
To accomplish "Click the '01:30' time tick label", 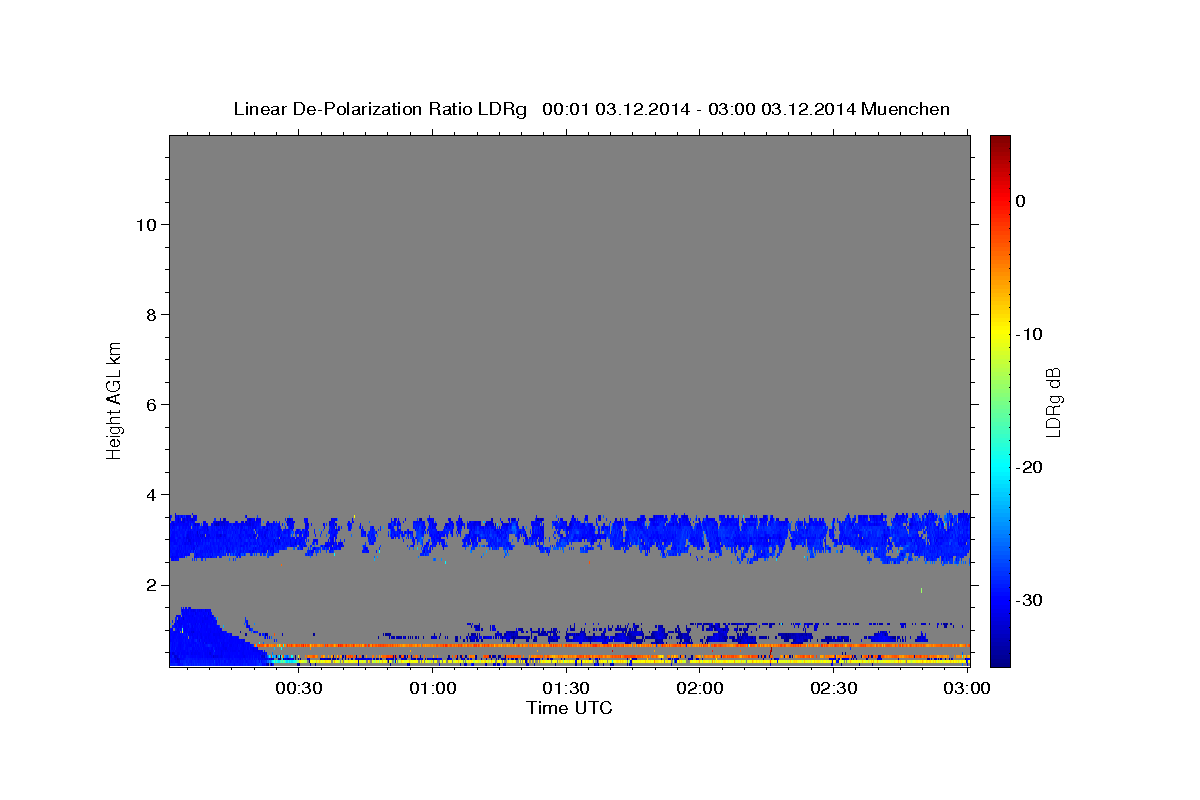I will click(x=566, y=689).
